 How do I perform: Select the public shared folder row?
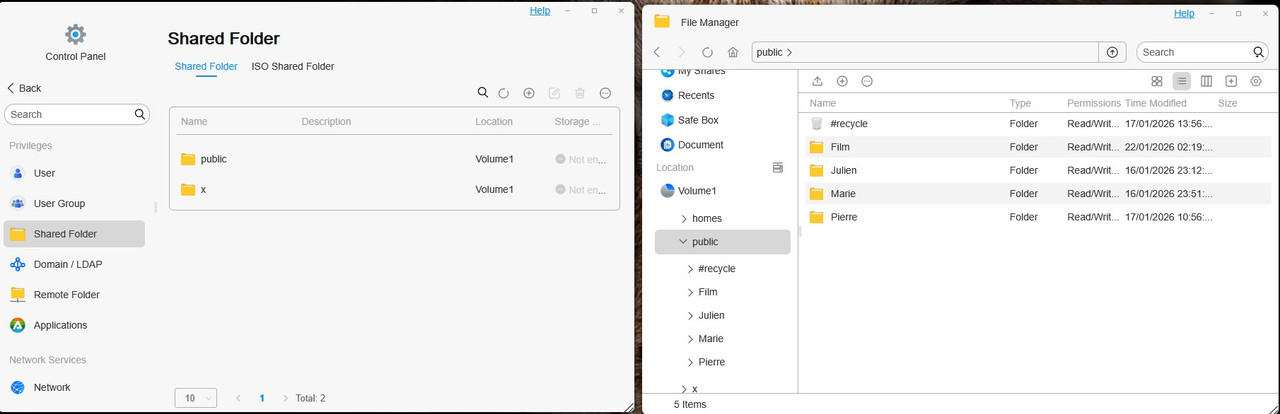point(394,159)
